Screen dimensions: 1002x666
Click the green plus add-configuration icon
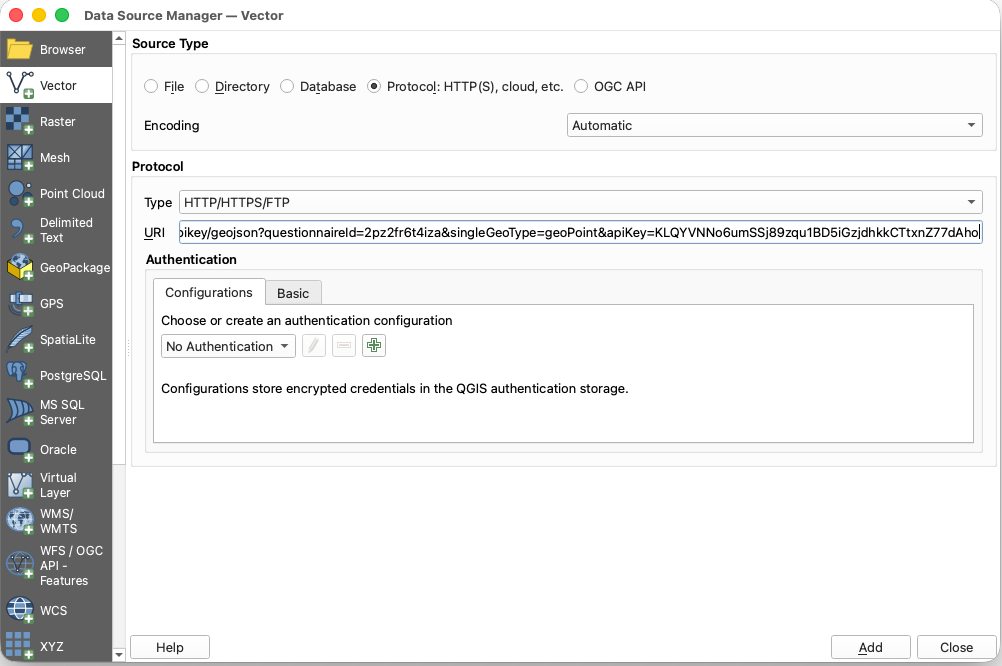[x=374, y=346]
